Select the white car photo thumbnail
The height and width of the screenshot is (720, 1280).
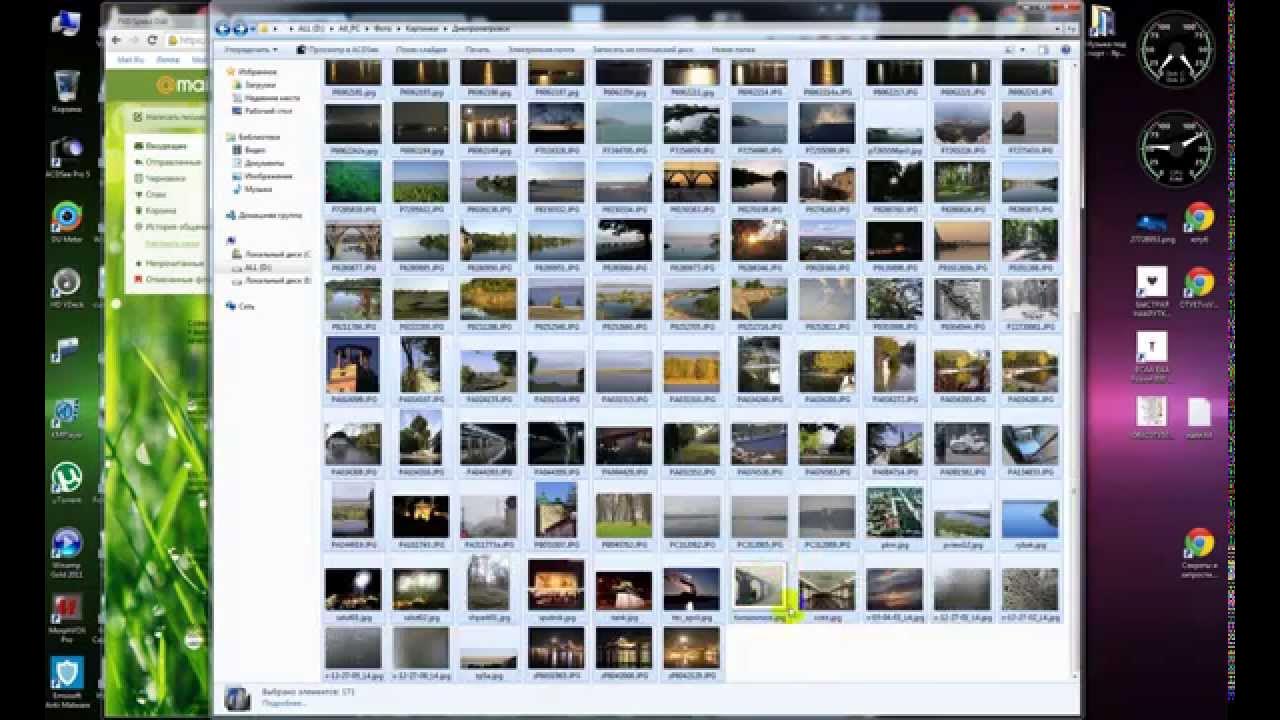[962, 442]
